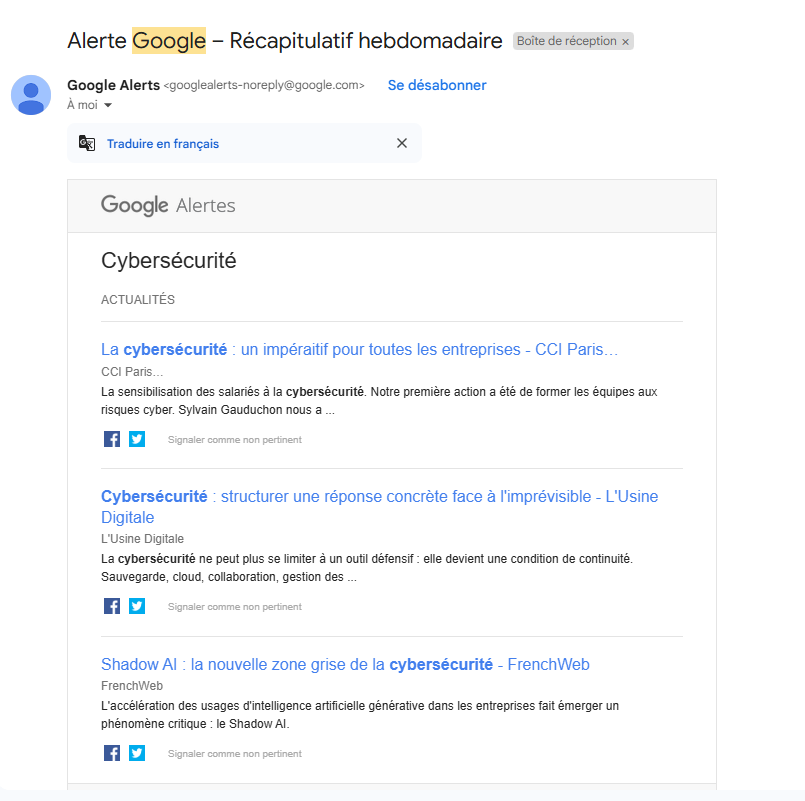
Task: Expand recipient details next to À moi
Action: pyautogui.click(x=108, y=105)
